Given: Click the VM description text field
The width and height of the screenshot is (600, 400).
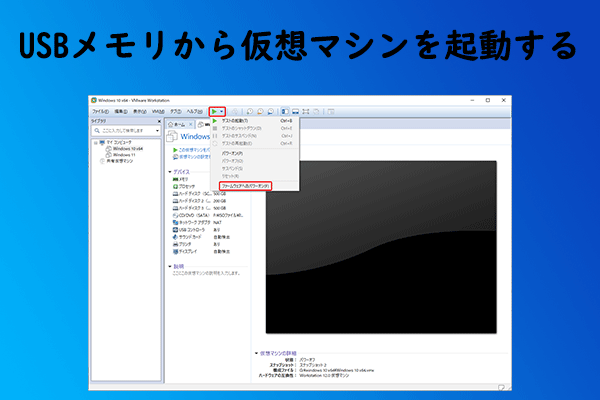Looking at the screenshot, I should click(x=209, y=273).
